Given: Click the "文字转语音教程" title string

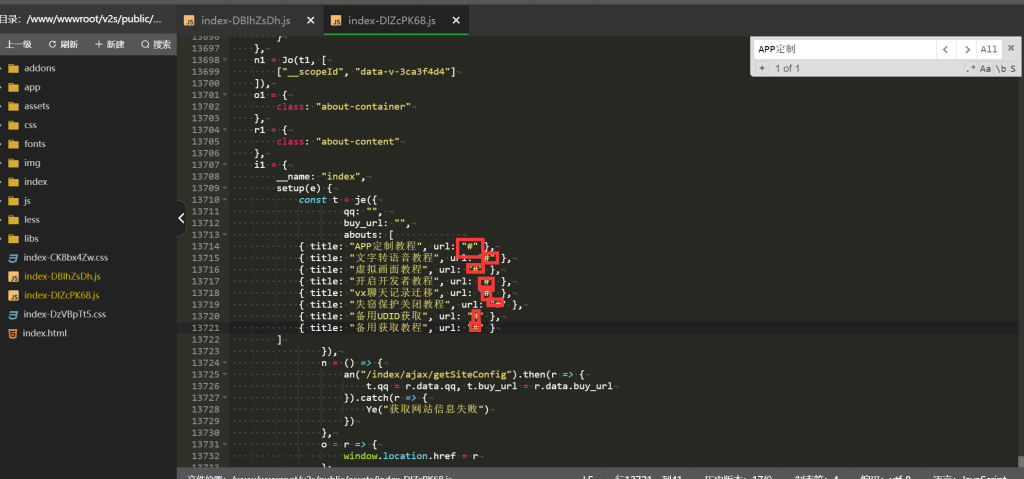Looking at the screenshot, I should (x=393, y=258).
